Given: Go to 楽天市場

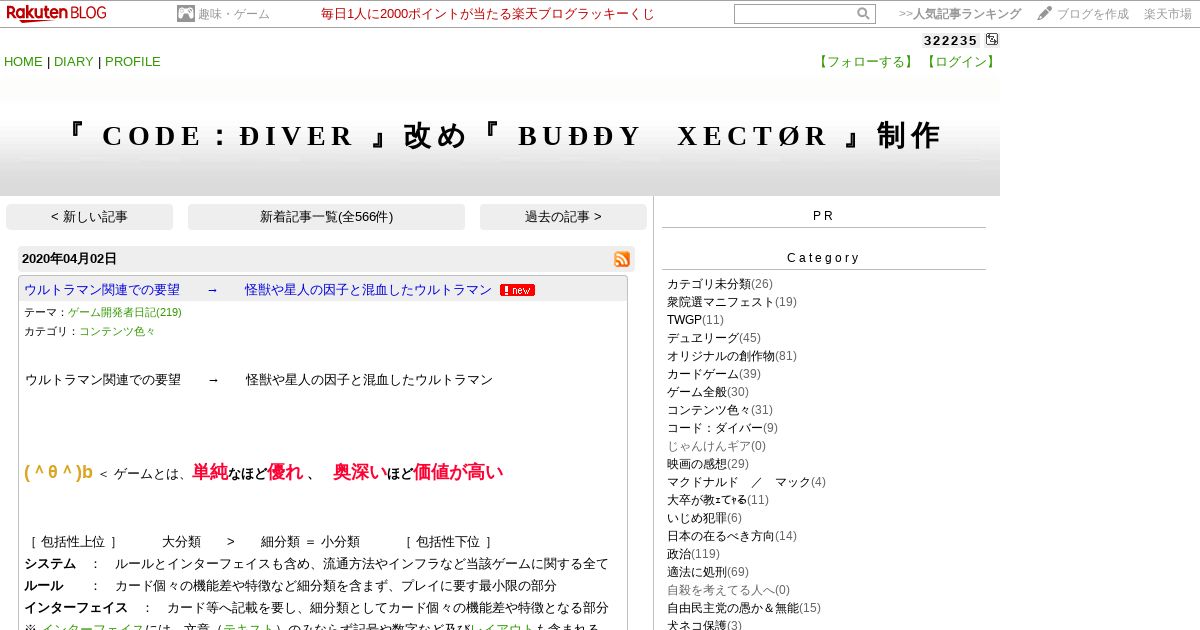Looking at the screenshot, I should coord(1168,14).
